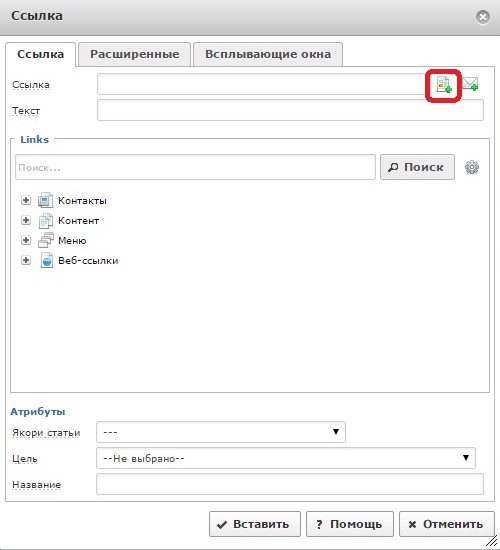Click the Помощь help button

(350, 524)
